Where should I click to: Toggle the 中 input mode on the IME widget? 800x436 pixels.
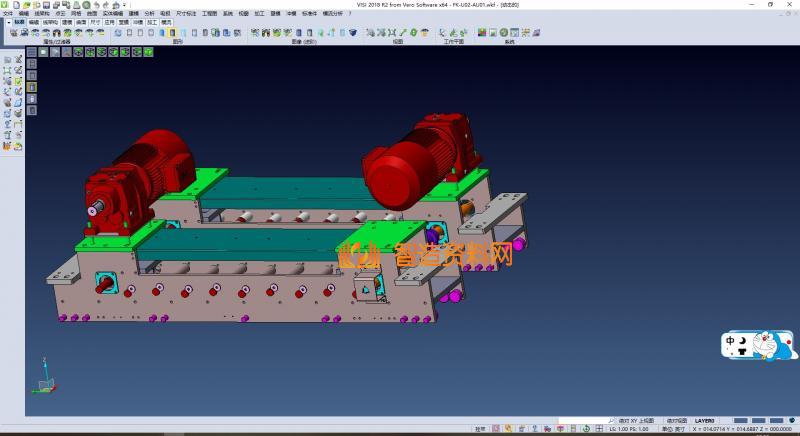[731, 341]
